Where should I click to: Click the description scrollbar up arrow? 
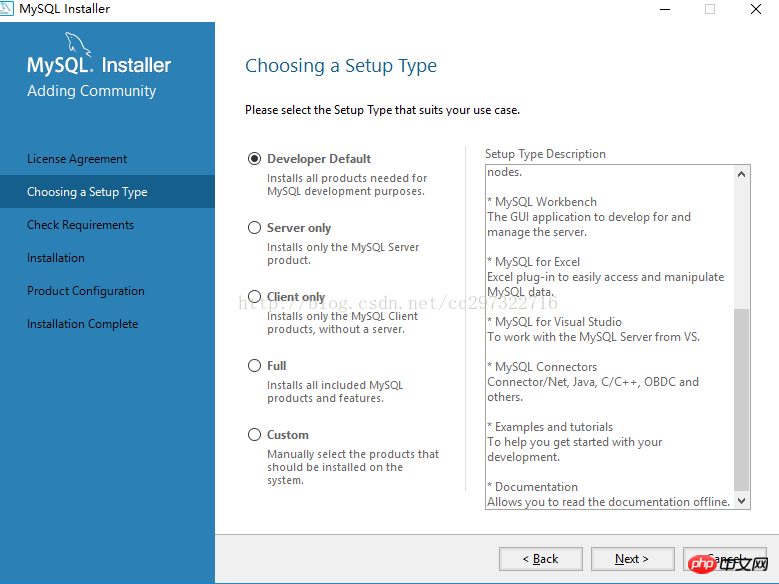coord(741,174)
